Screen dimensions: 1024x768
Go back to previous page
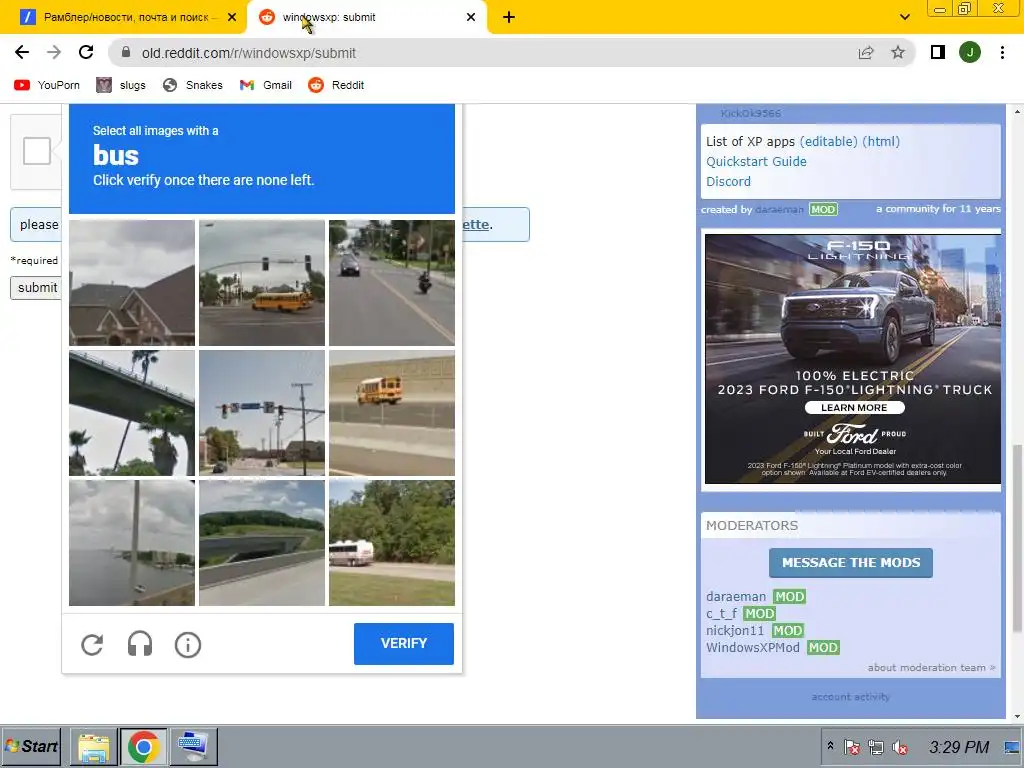click(22, 52)
